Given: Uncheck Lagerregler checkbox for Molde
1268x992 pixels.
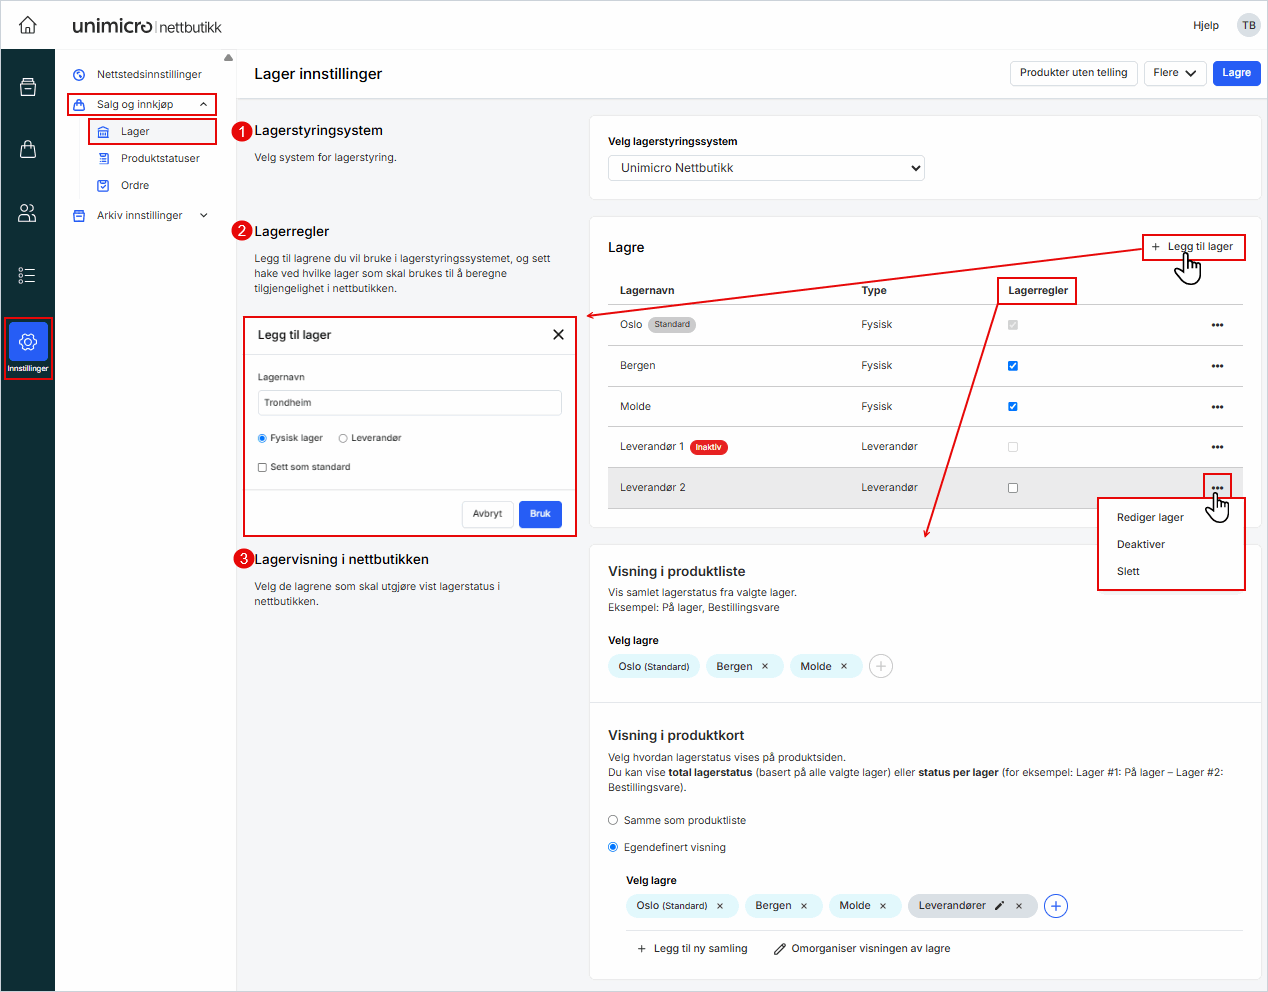Looking at the screenshot, I should (x=1013, y=407).
